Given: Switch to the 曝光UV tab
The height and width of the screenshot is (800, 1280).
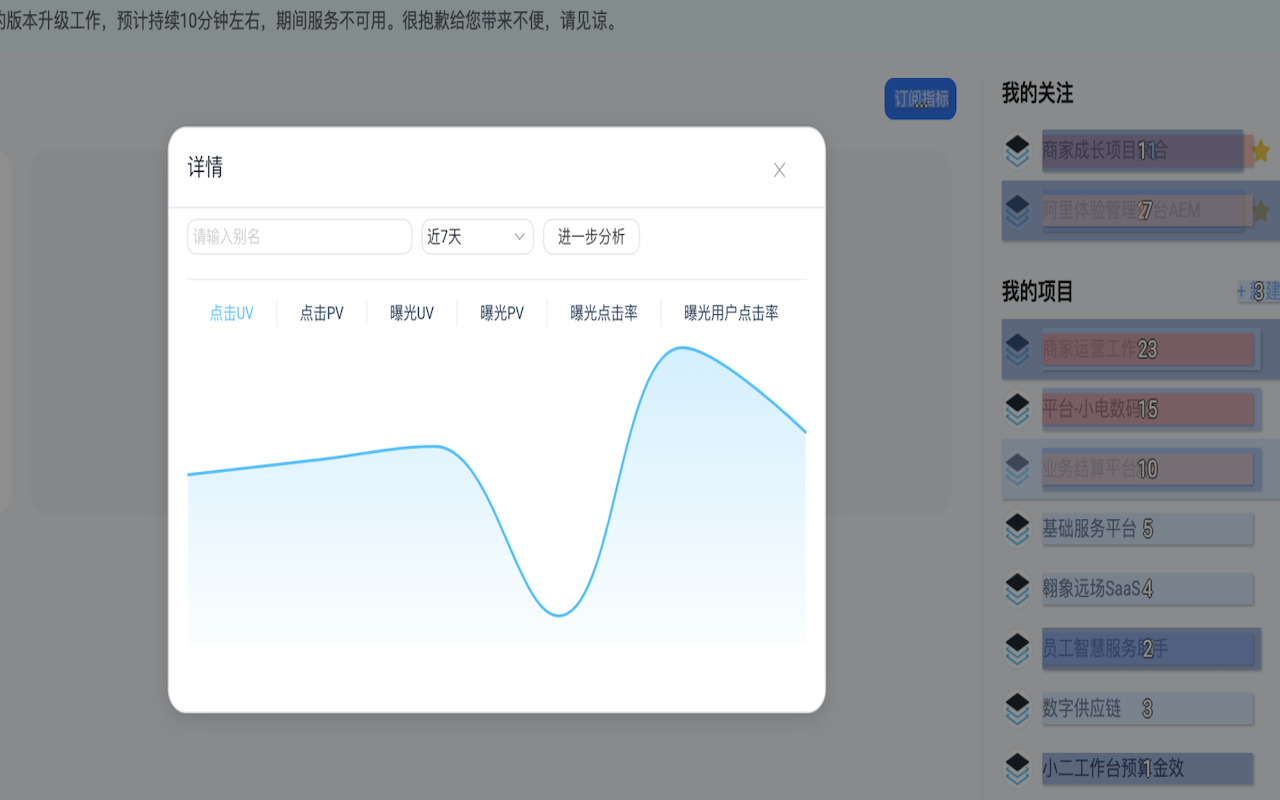Looking at the screenshot, I should point(412,313).
